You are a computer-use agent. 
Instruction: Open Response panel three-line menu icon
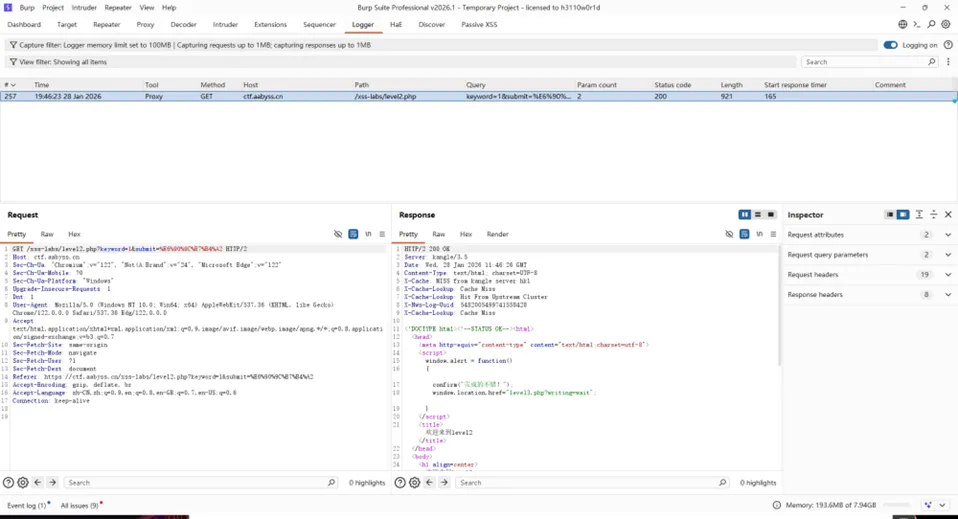click(773, 234)
